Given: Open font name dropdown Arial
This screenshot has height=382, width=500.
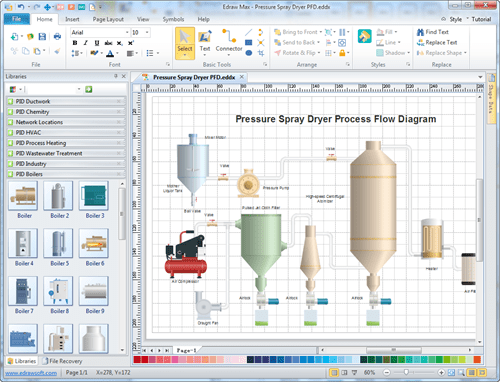Looking at the screenshot, I should click(x=127, y=32).
